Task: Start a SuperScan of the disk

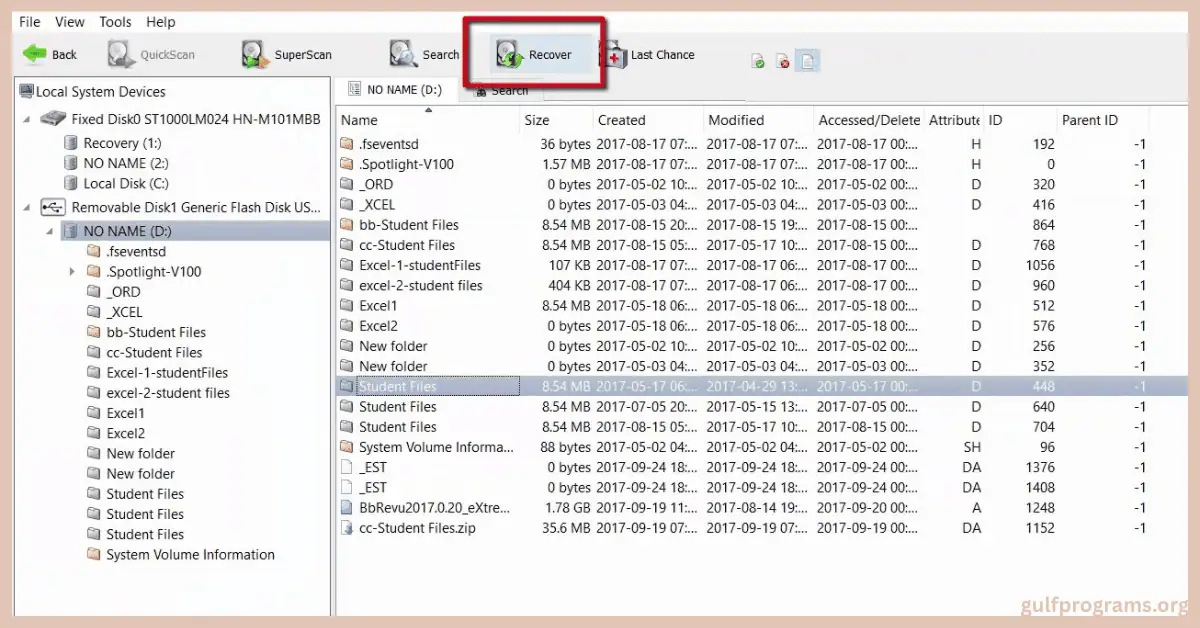Action: point(286,54)
